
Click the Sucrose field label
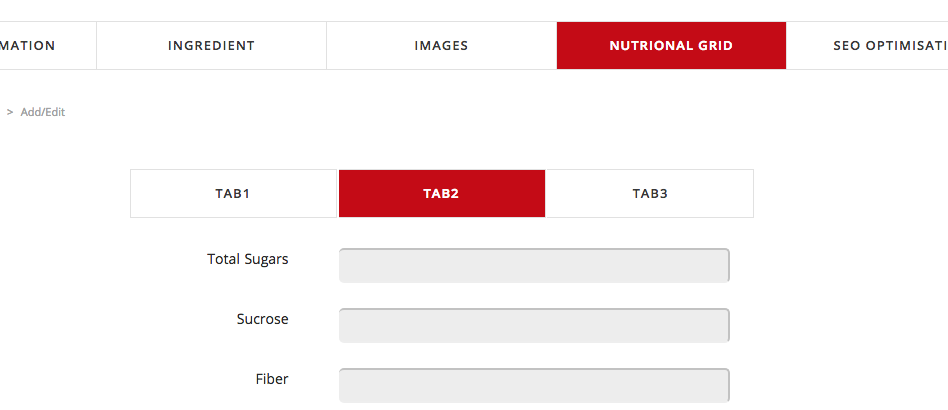tap(262, 319)
